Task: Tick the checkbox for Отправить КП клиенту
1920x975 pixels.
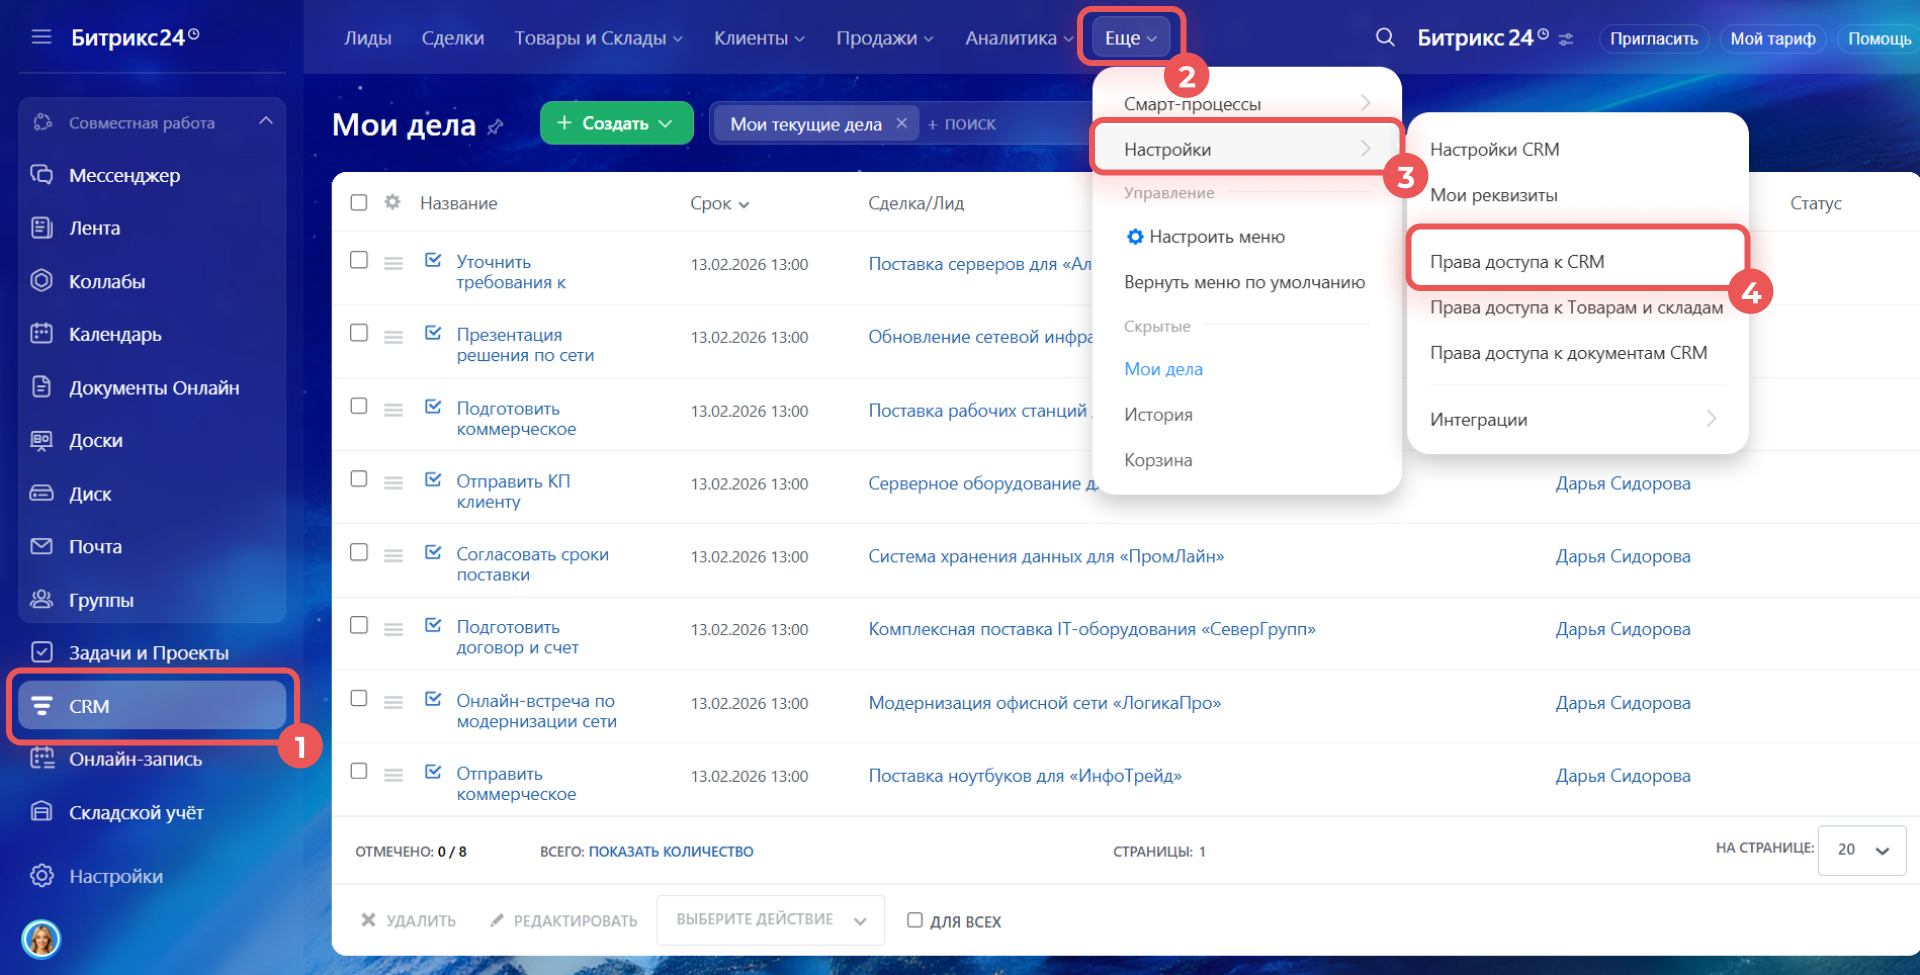Action: coord(359,479)
